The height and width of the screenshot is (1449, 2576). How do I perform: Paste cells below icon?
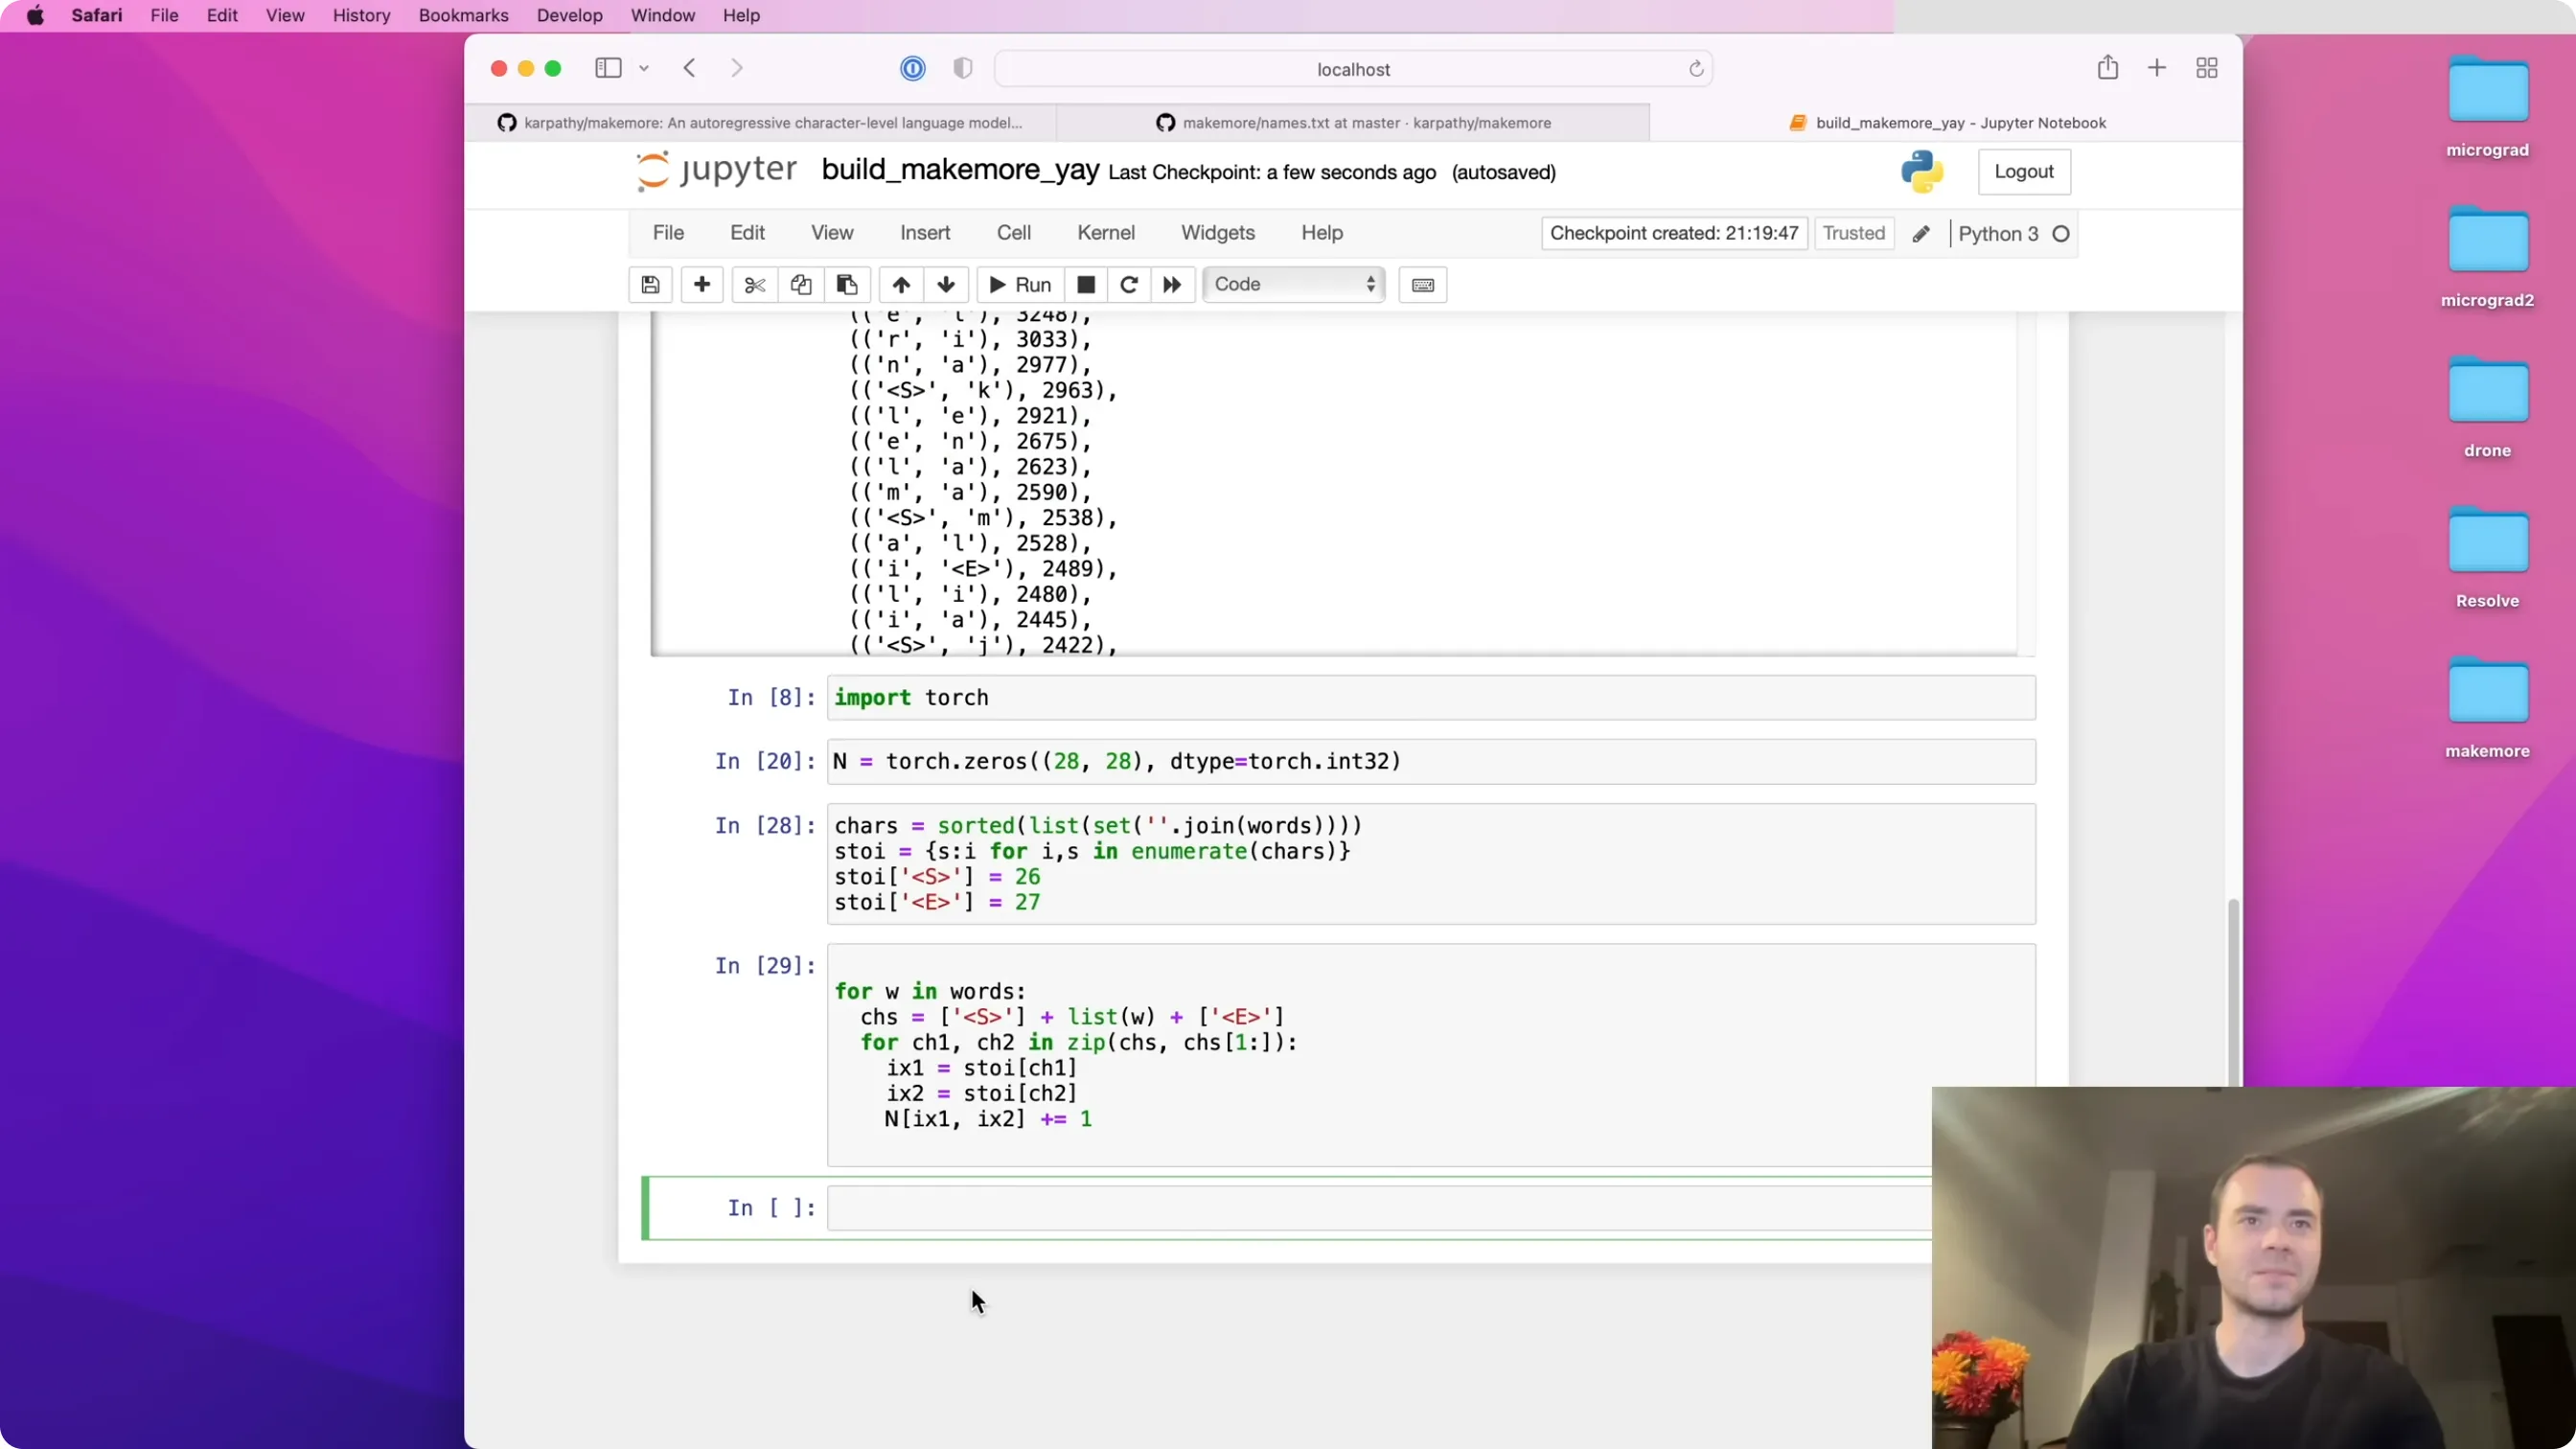(x=846, y=285)
